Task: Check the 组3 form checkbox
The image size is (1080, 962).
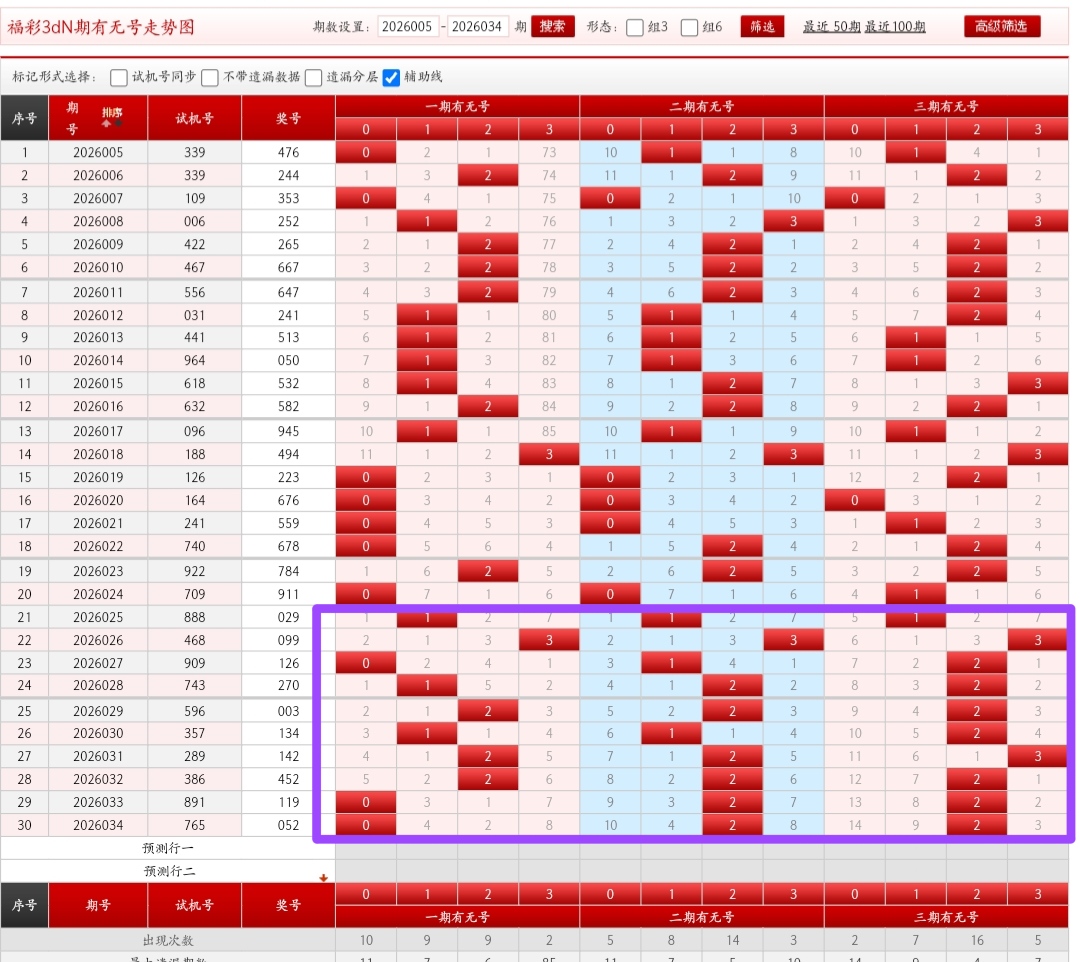Action: click(635, 28)
